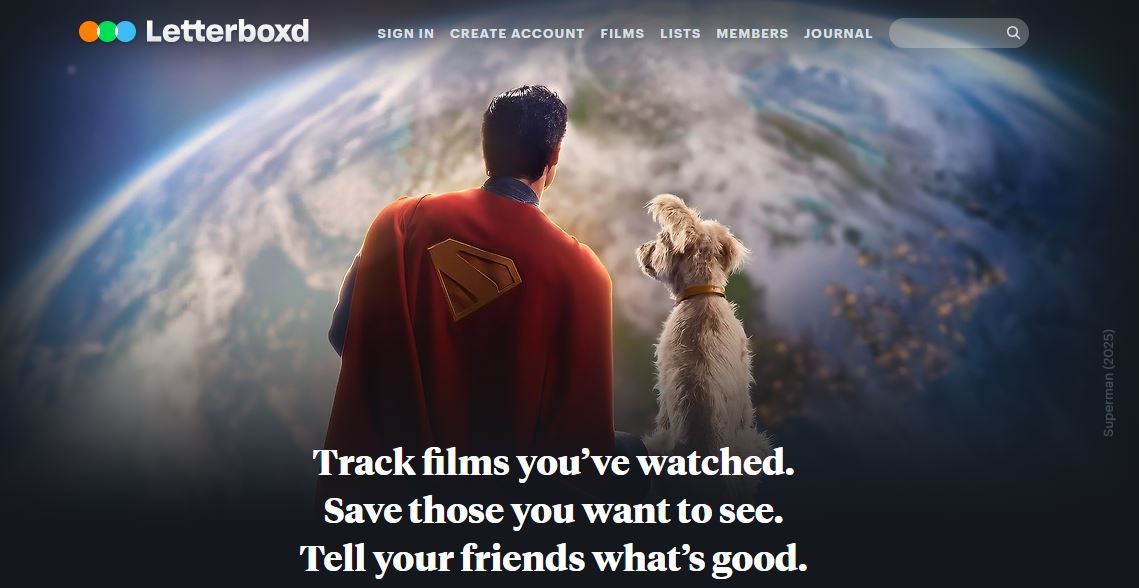Click the blue dot in the Letterboxd logo
1139x588 pixels.
point(126,31)
